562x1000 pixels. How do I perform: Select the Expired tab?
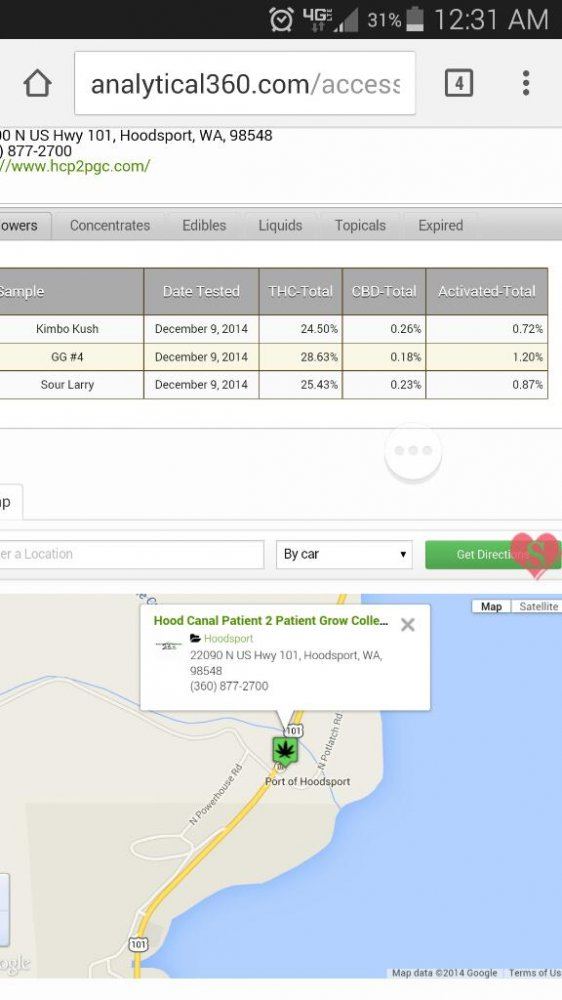(441, 226)
